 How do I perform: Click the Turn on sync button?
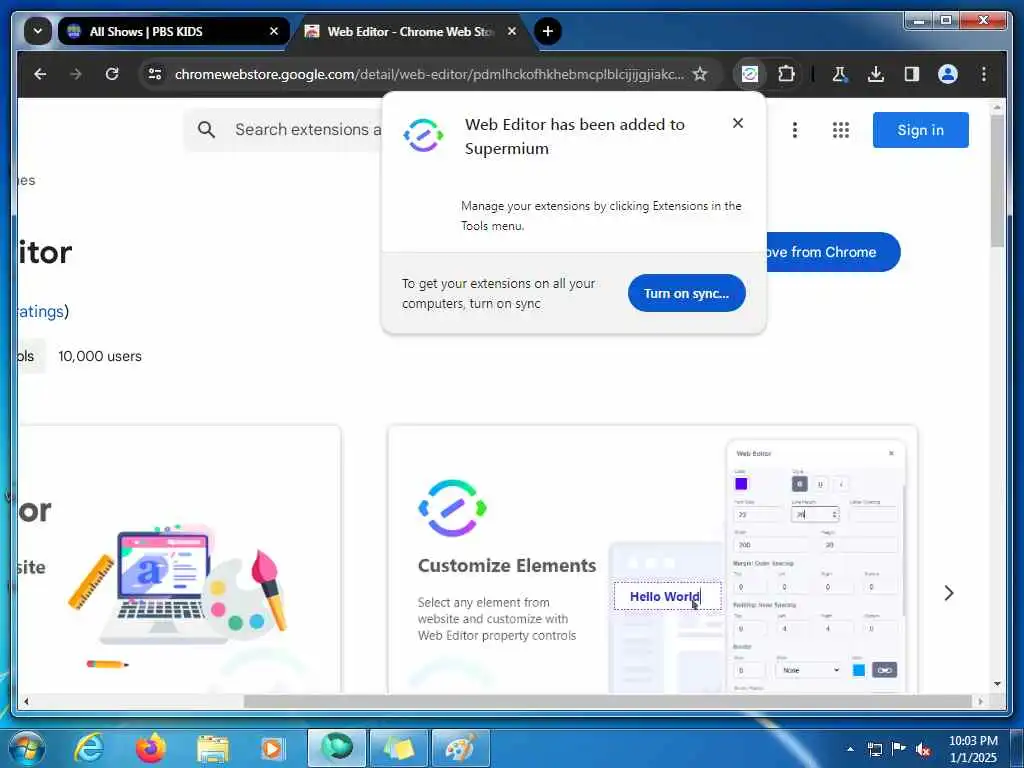(x=686, y=293)
